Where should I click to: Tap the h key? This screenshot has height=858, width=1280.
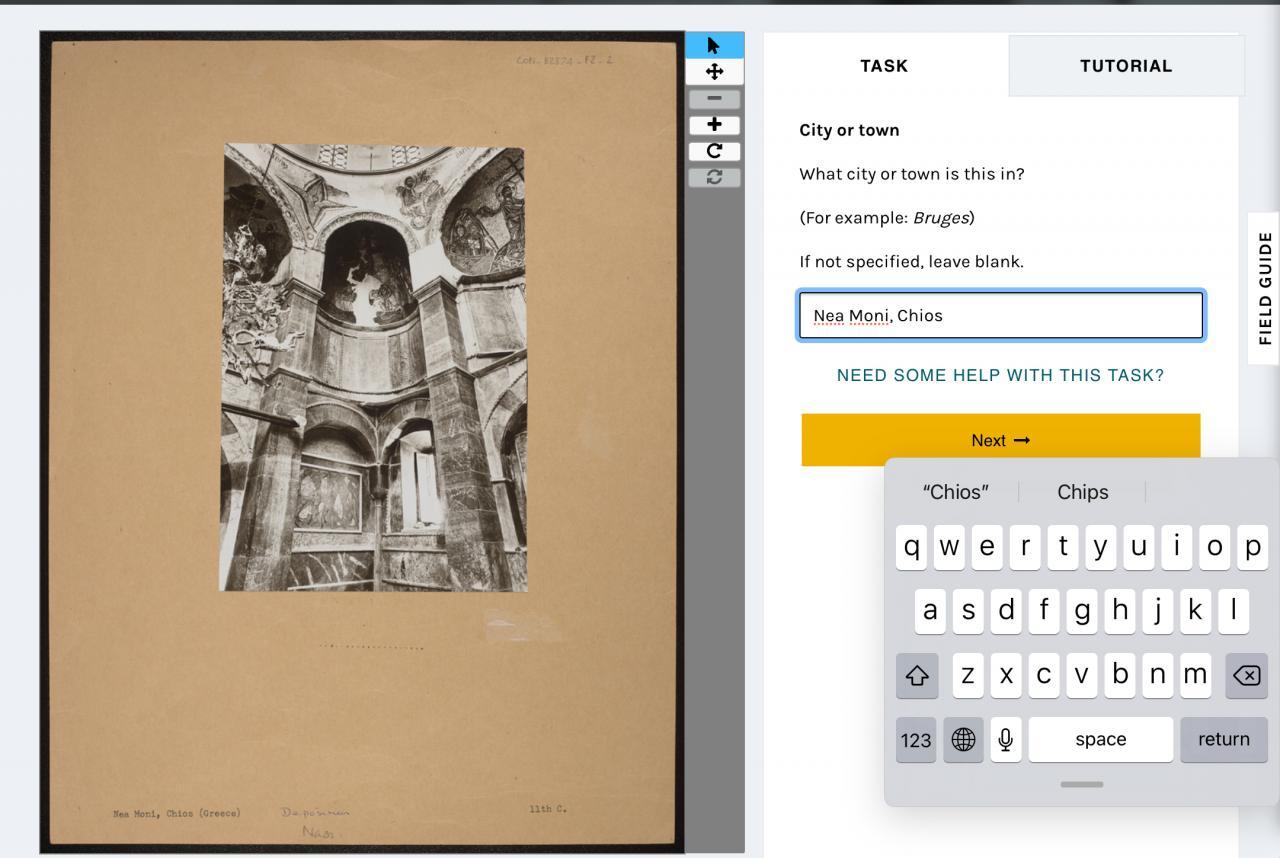1120,610
